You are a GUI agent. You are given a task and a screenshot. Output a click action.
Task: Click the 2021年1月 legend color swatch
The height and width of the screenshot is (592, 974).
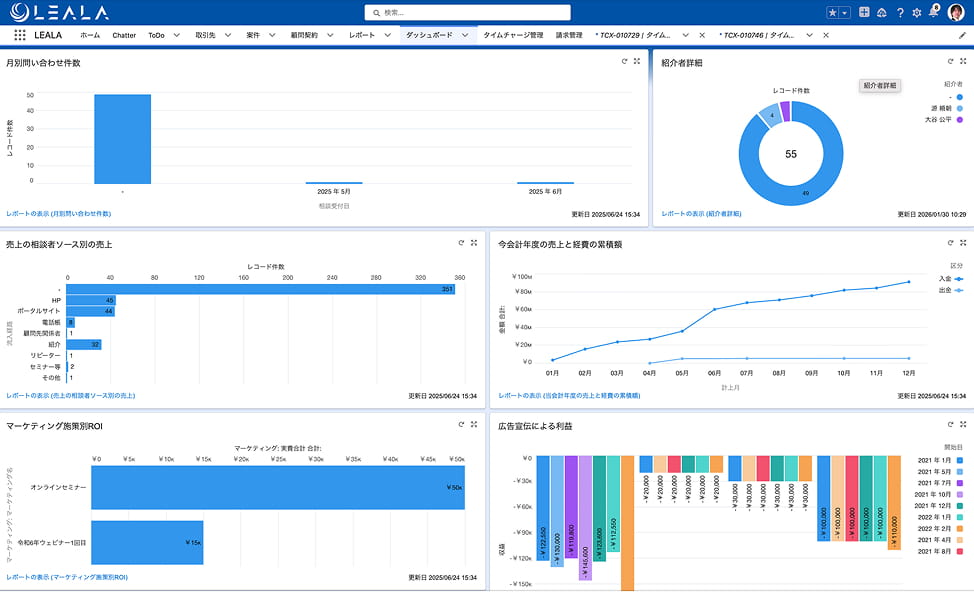pos(960,460)
